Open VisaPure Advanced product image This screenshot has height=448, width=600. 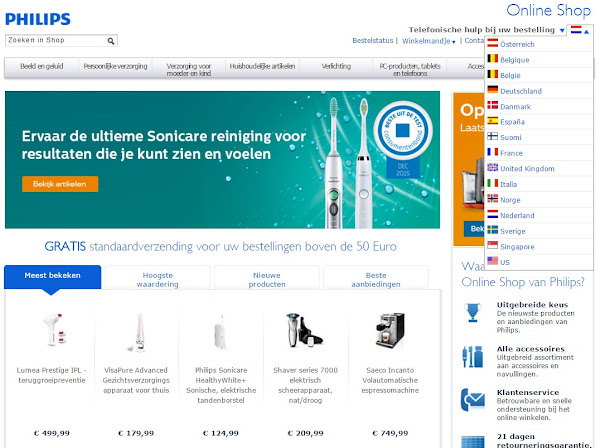pos(137,332)
